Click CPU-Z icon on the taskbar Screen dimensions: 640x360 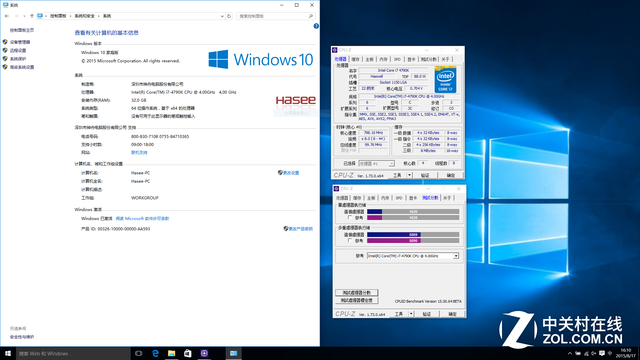(x=204, y=353)
